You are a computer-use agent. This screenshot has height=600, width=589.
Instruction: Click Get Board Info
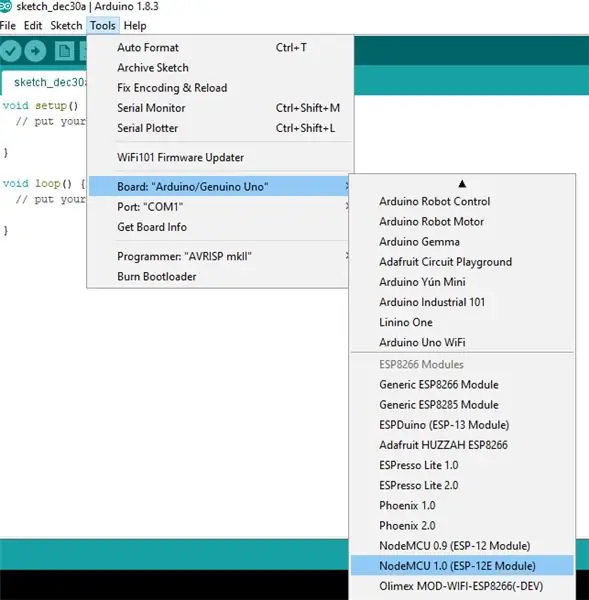(219, 227)
